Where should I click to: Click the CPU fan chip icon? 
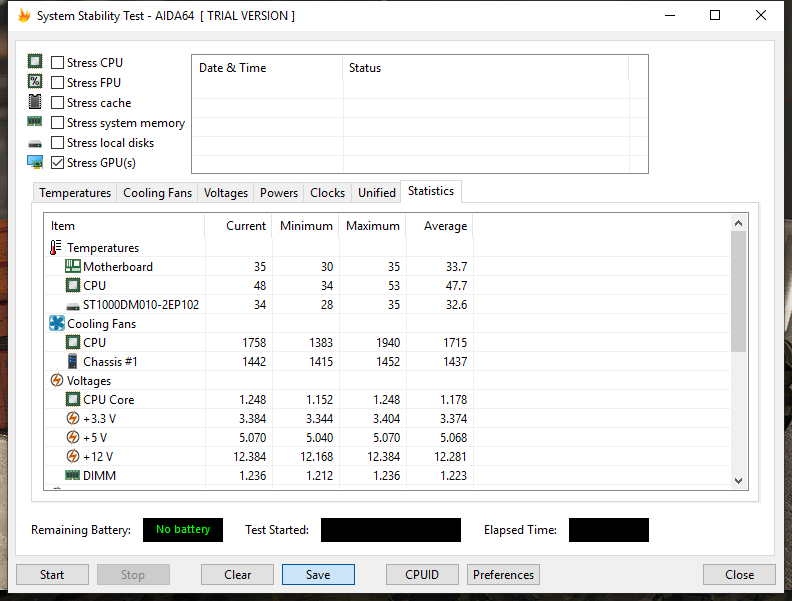point(73,342)
